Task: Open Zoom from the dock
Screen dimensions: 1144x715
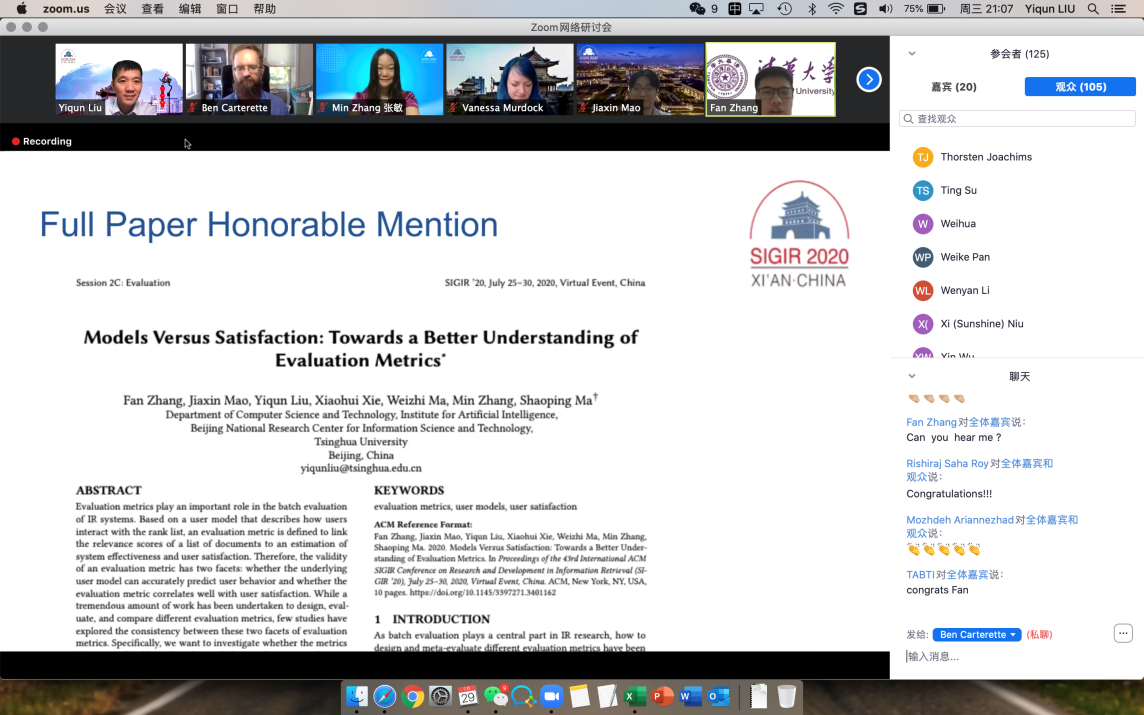Action: pyautogui.click(x=551, y=696)
